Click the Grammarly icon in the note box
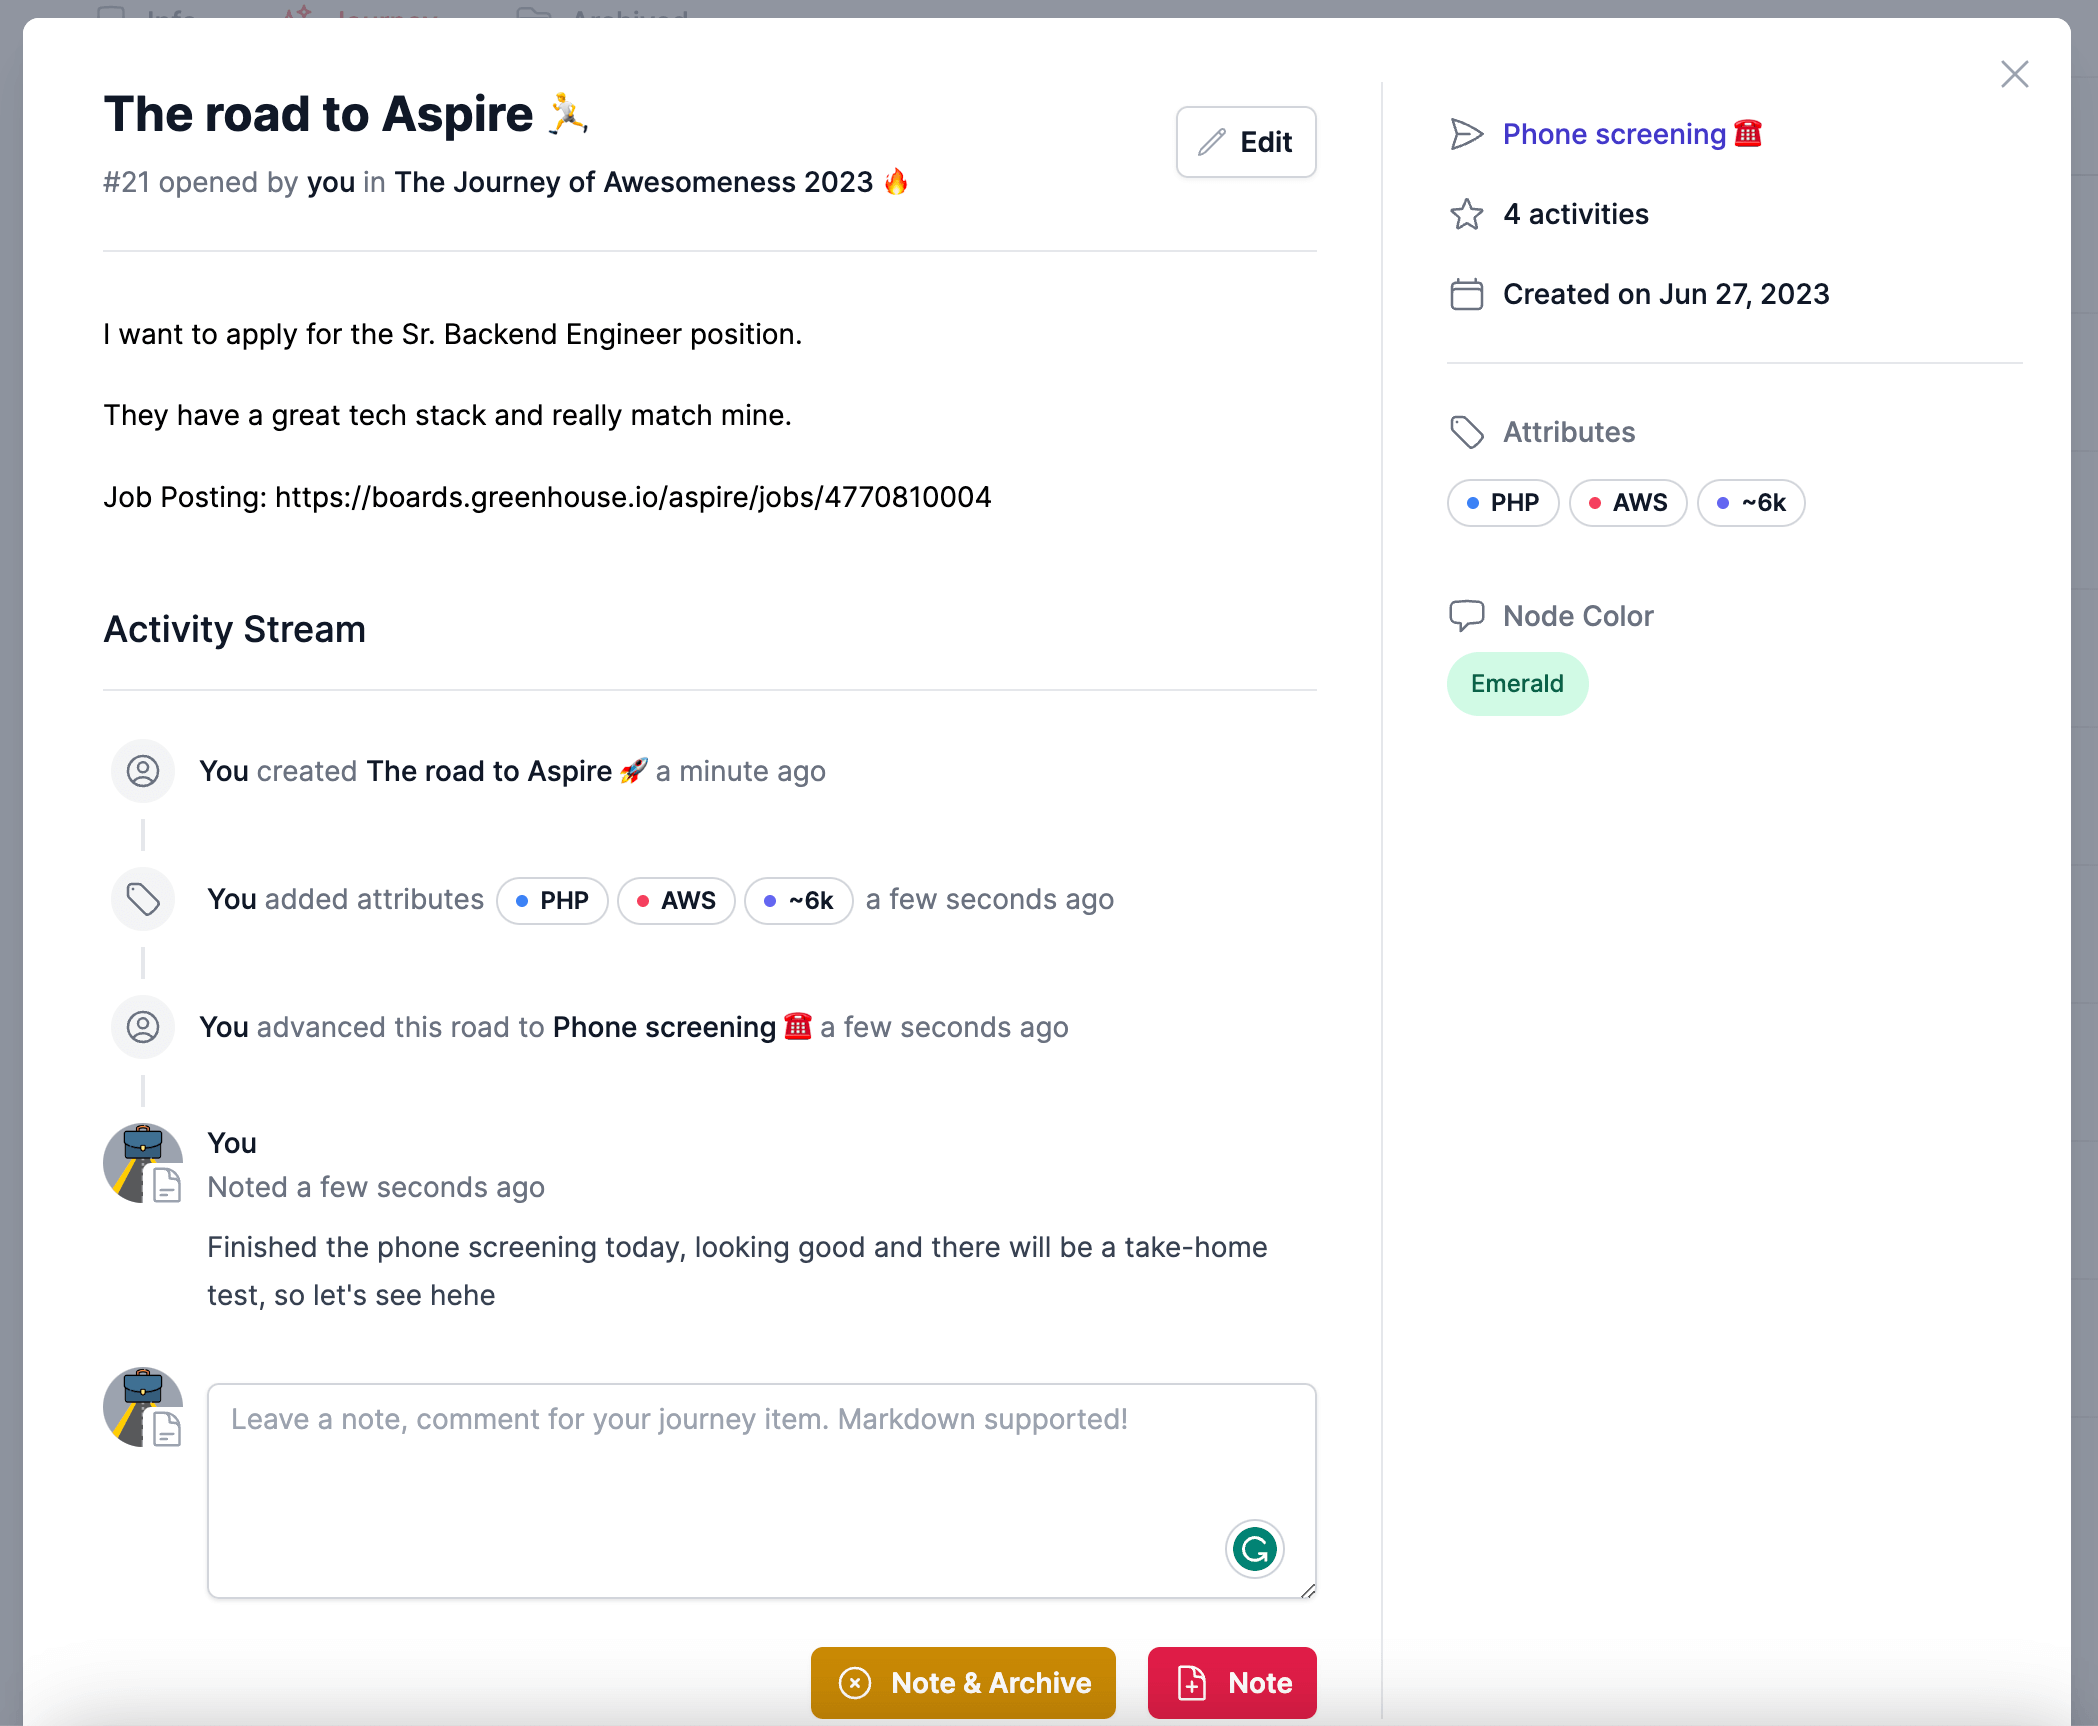This screenshot has width=2098, height=1726. coord(1254,1549)
